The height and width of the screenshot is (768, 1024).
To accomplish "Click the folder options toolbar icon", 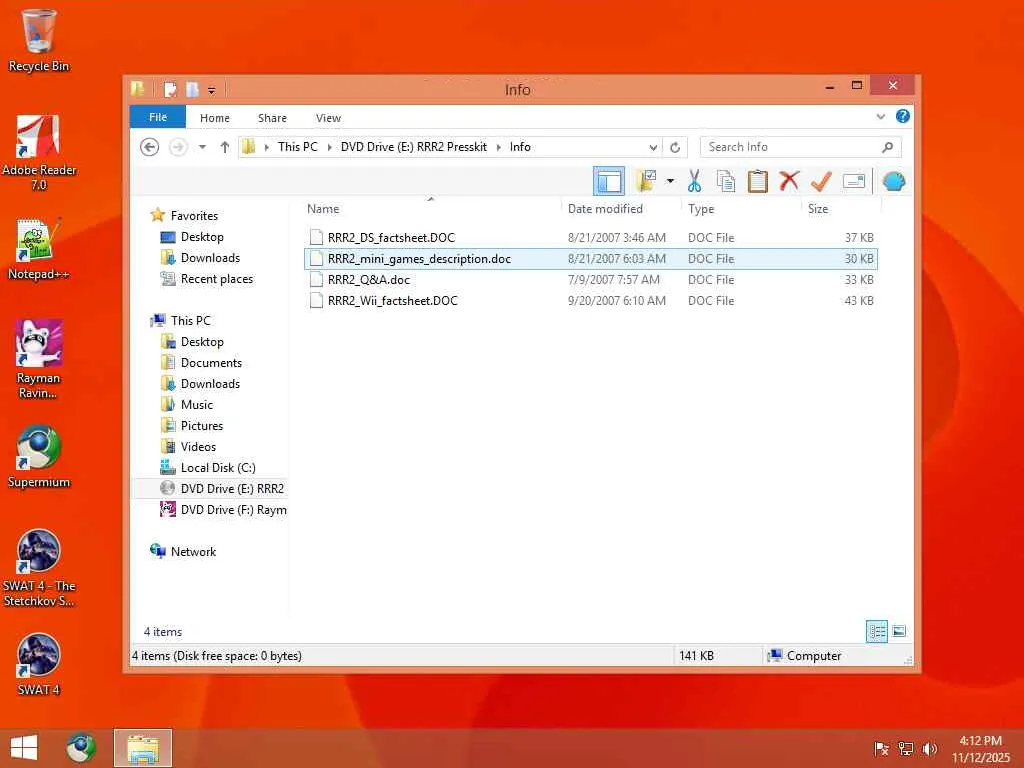I will coord(646,181).
